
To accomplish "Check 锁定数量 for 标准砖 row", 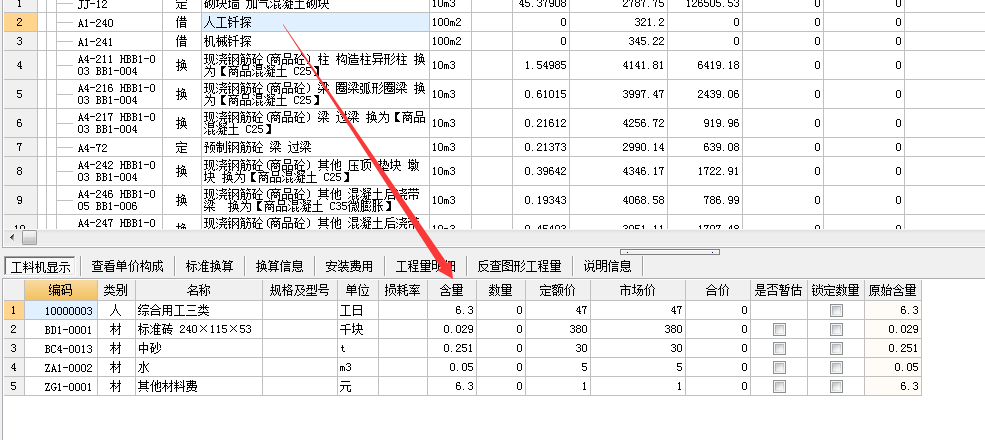I will tap(836, 329).
